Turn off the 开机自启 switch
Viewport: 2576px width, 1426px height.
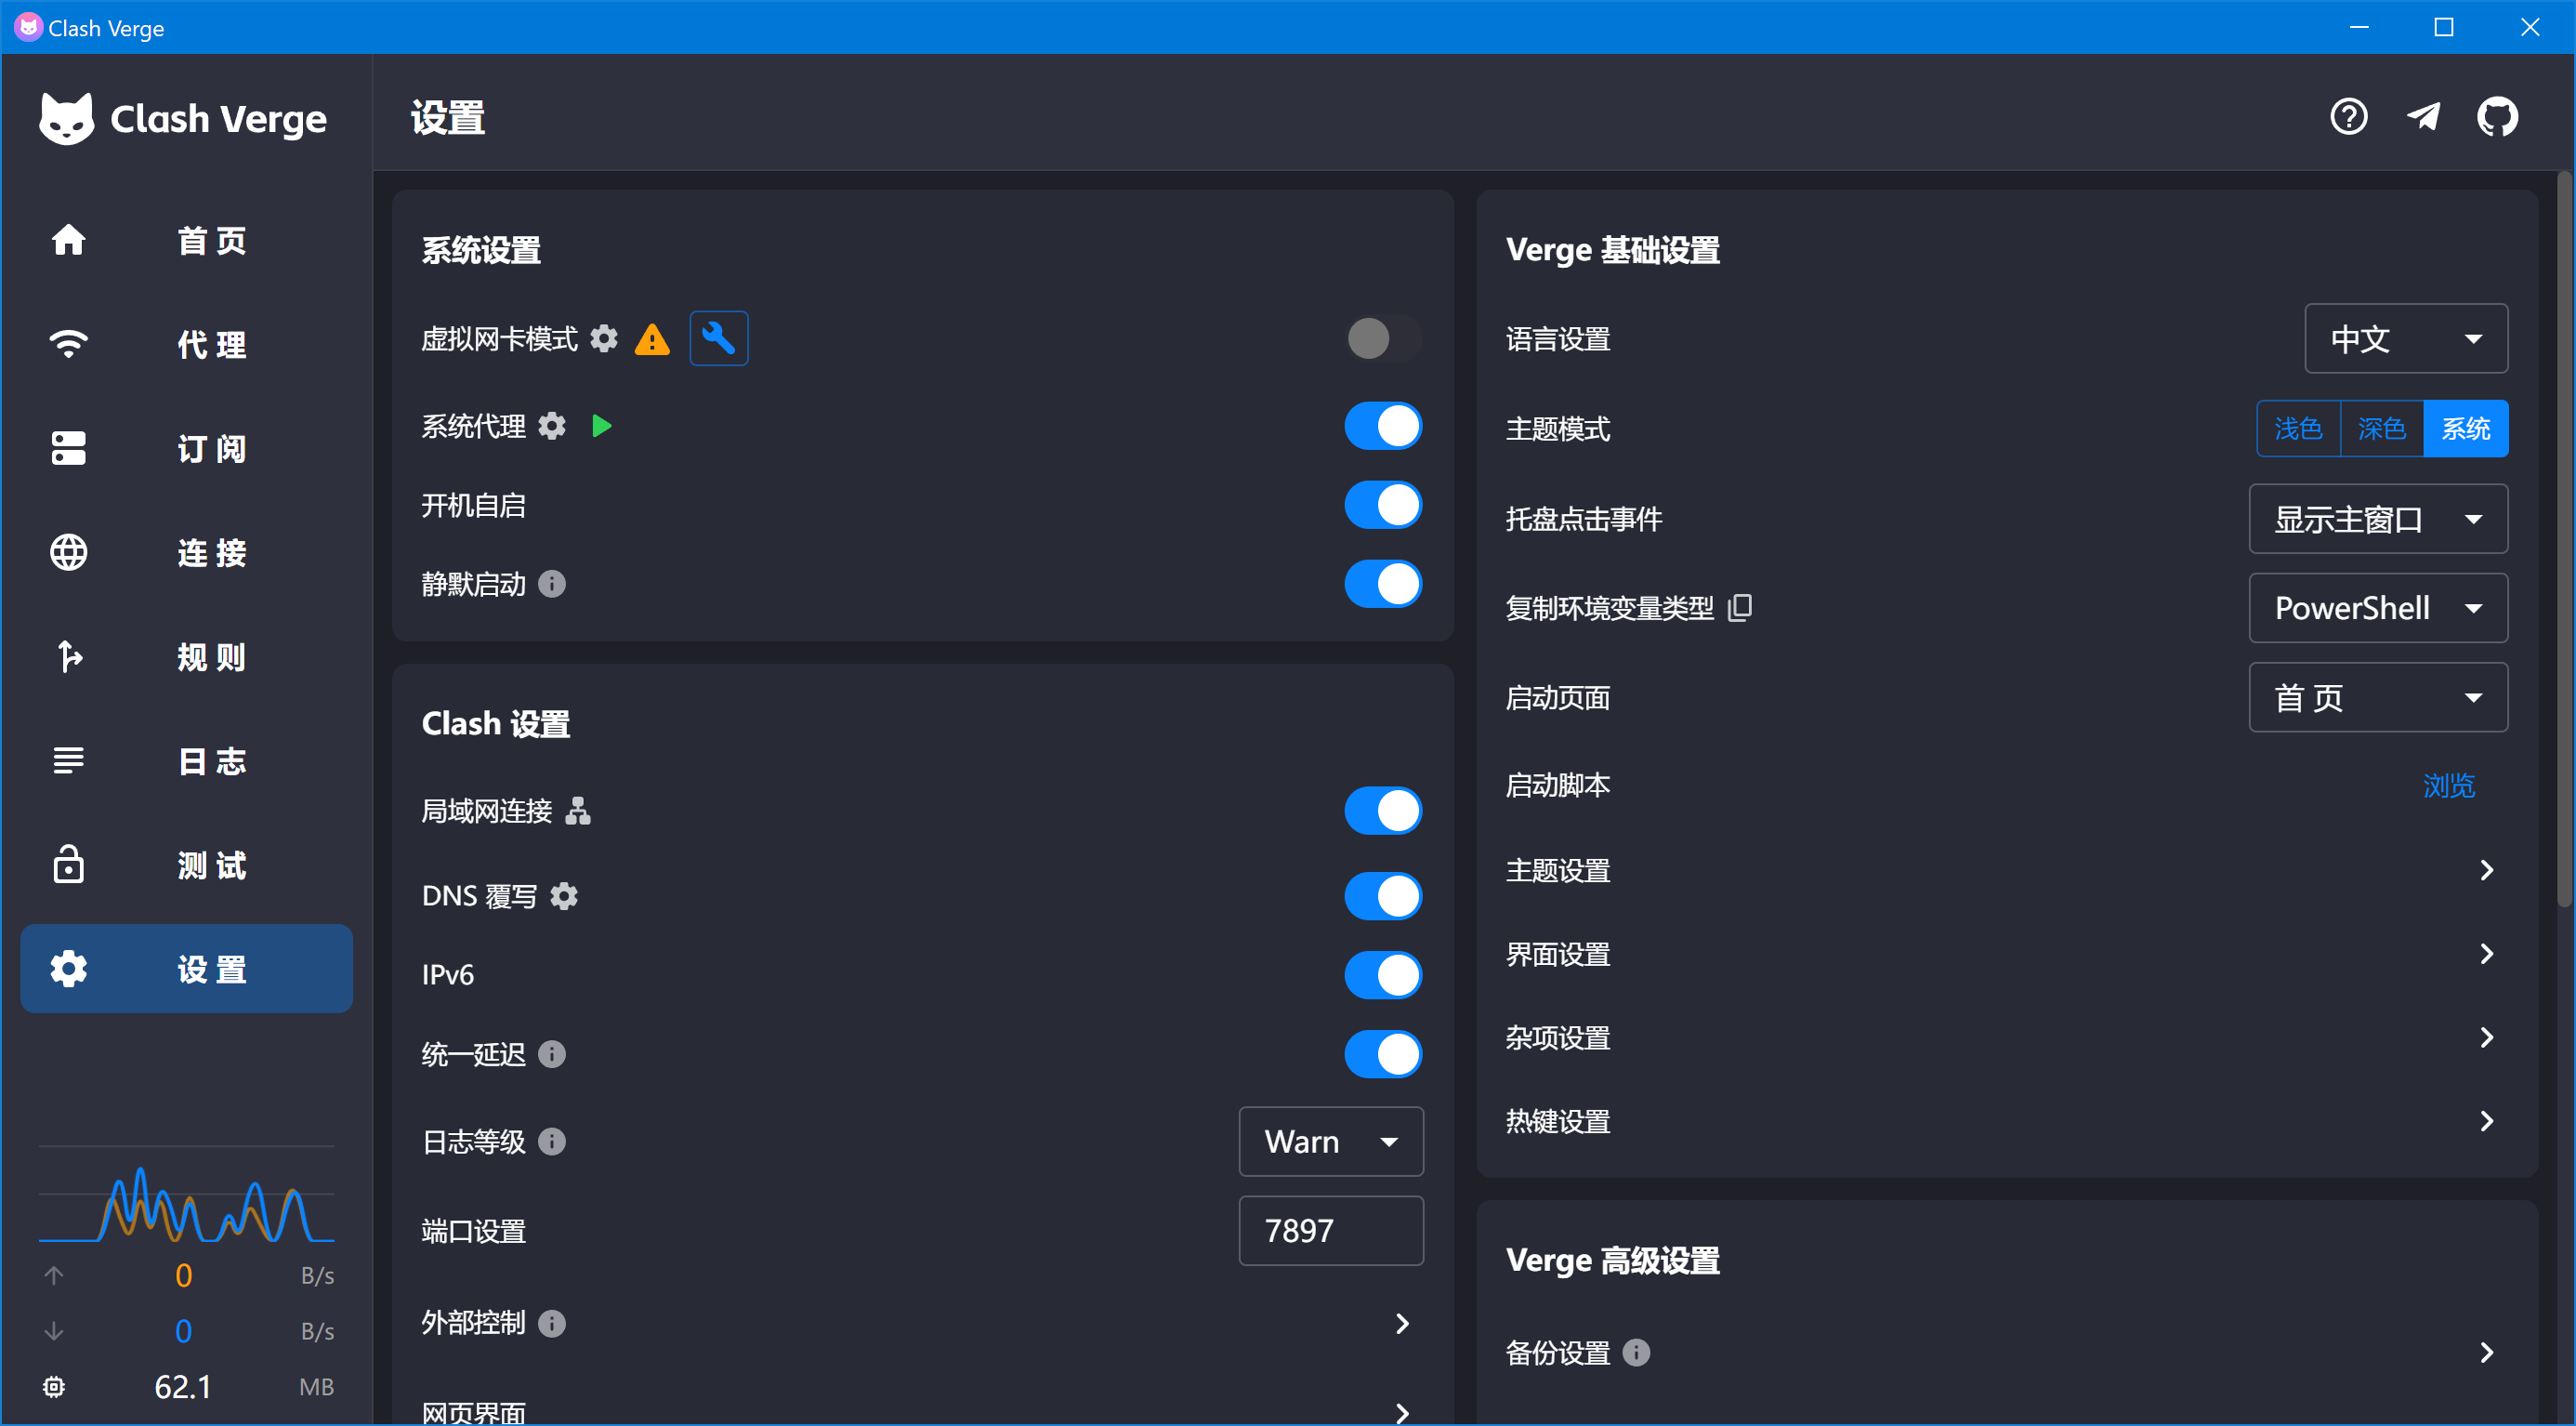(1382, 505)
